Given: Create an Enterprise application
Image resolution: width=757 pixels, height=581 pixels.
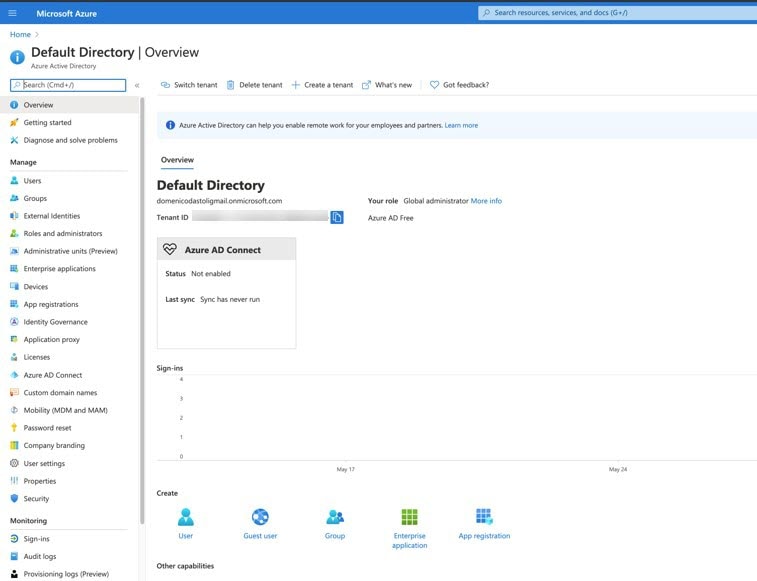Looking at the screenshot, I should click(409, 528).
